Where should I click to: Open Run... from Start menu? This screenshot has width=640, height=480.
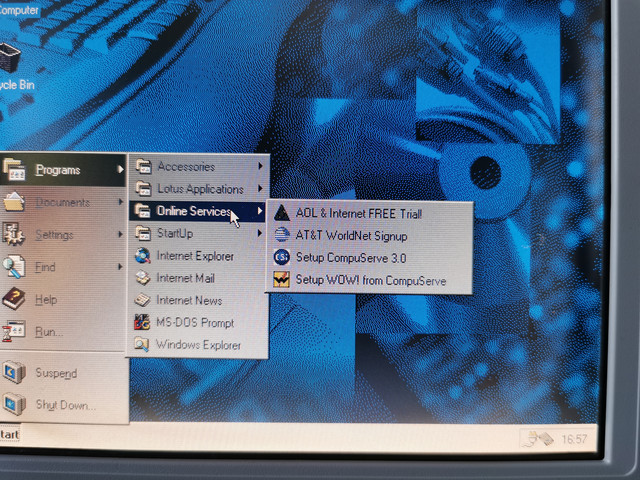click(x=63, y=331)
